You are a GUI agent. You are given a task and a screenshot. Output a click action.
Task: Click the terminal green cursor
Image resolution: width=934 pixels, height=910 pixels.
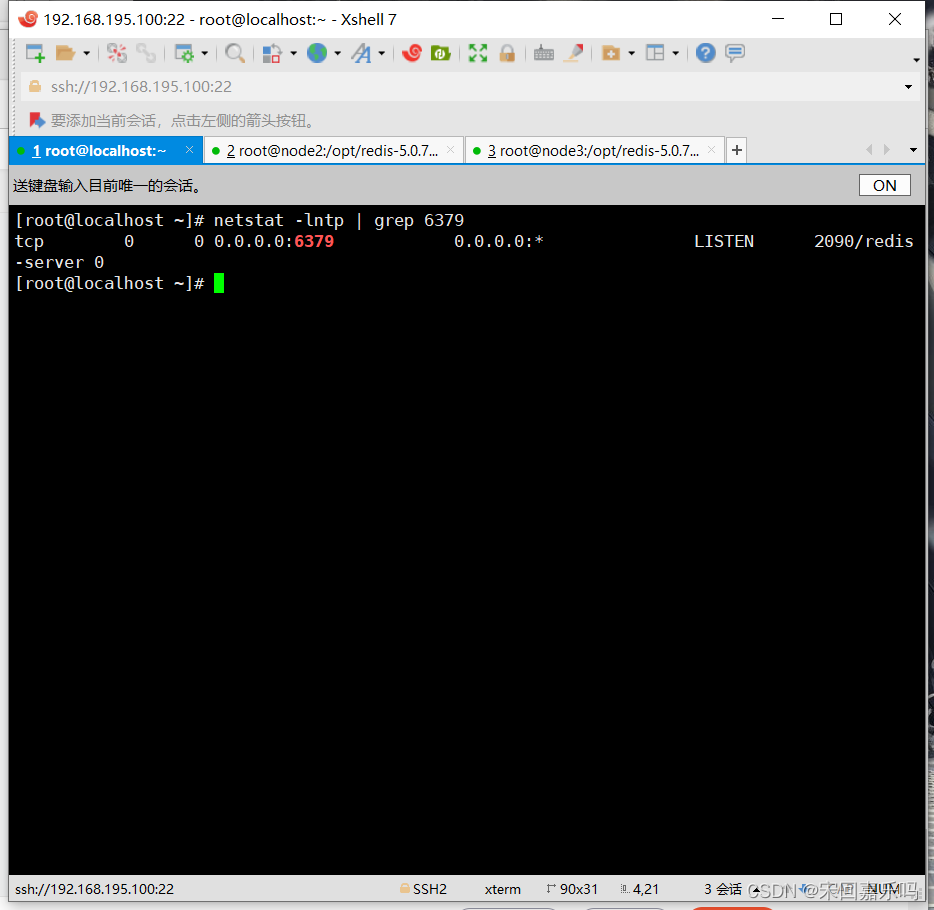coord(219,283)
